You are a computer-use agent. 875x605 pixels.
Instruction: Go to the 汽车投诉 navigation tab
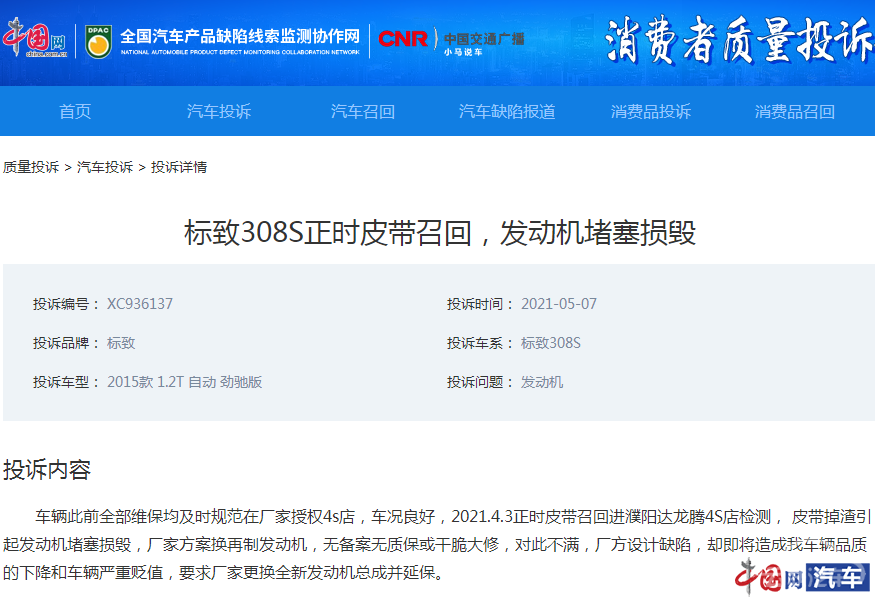pos(219,112)
